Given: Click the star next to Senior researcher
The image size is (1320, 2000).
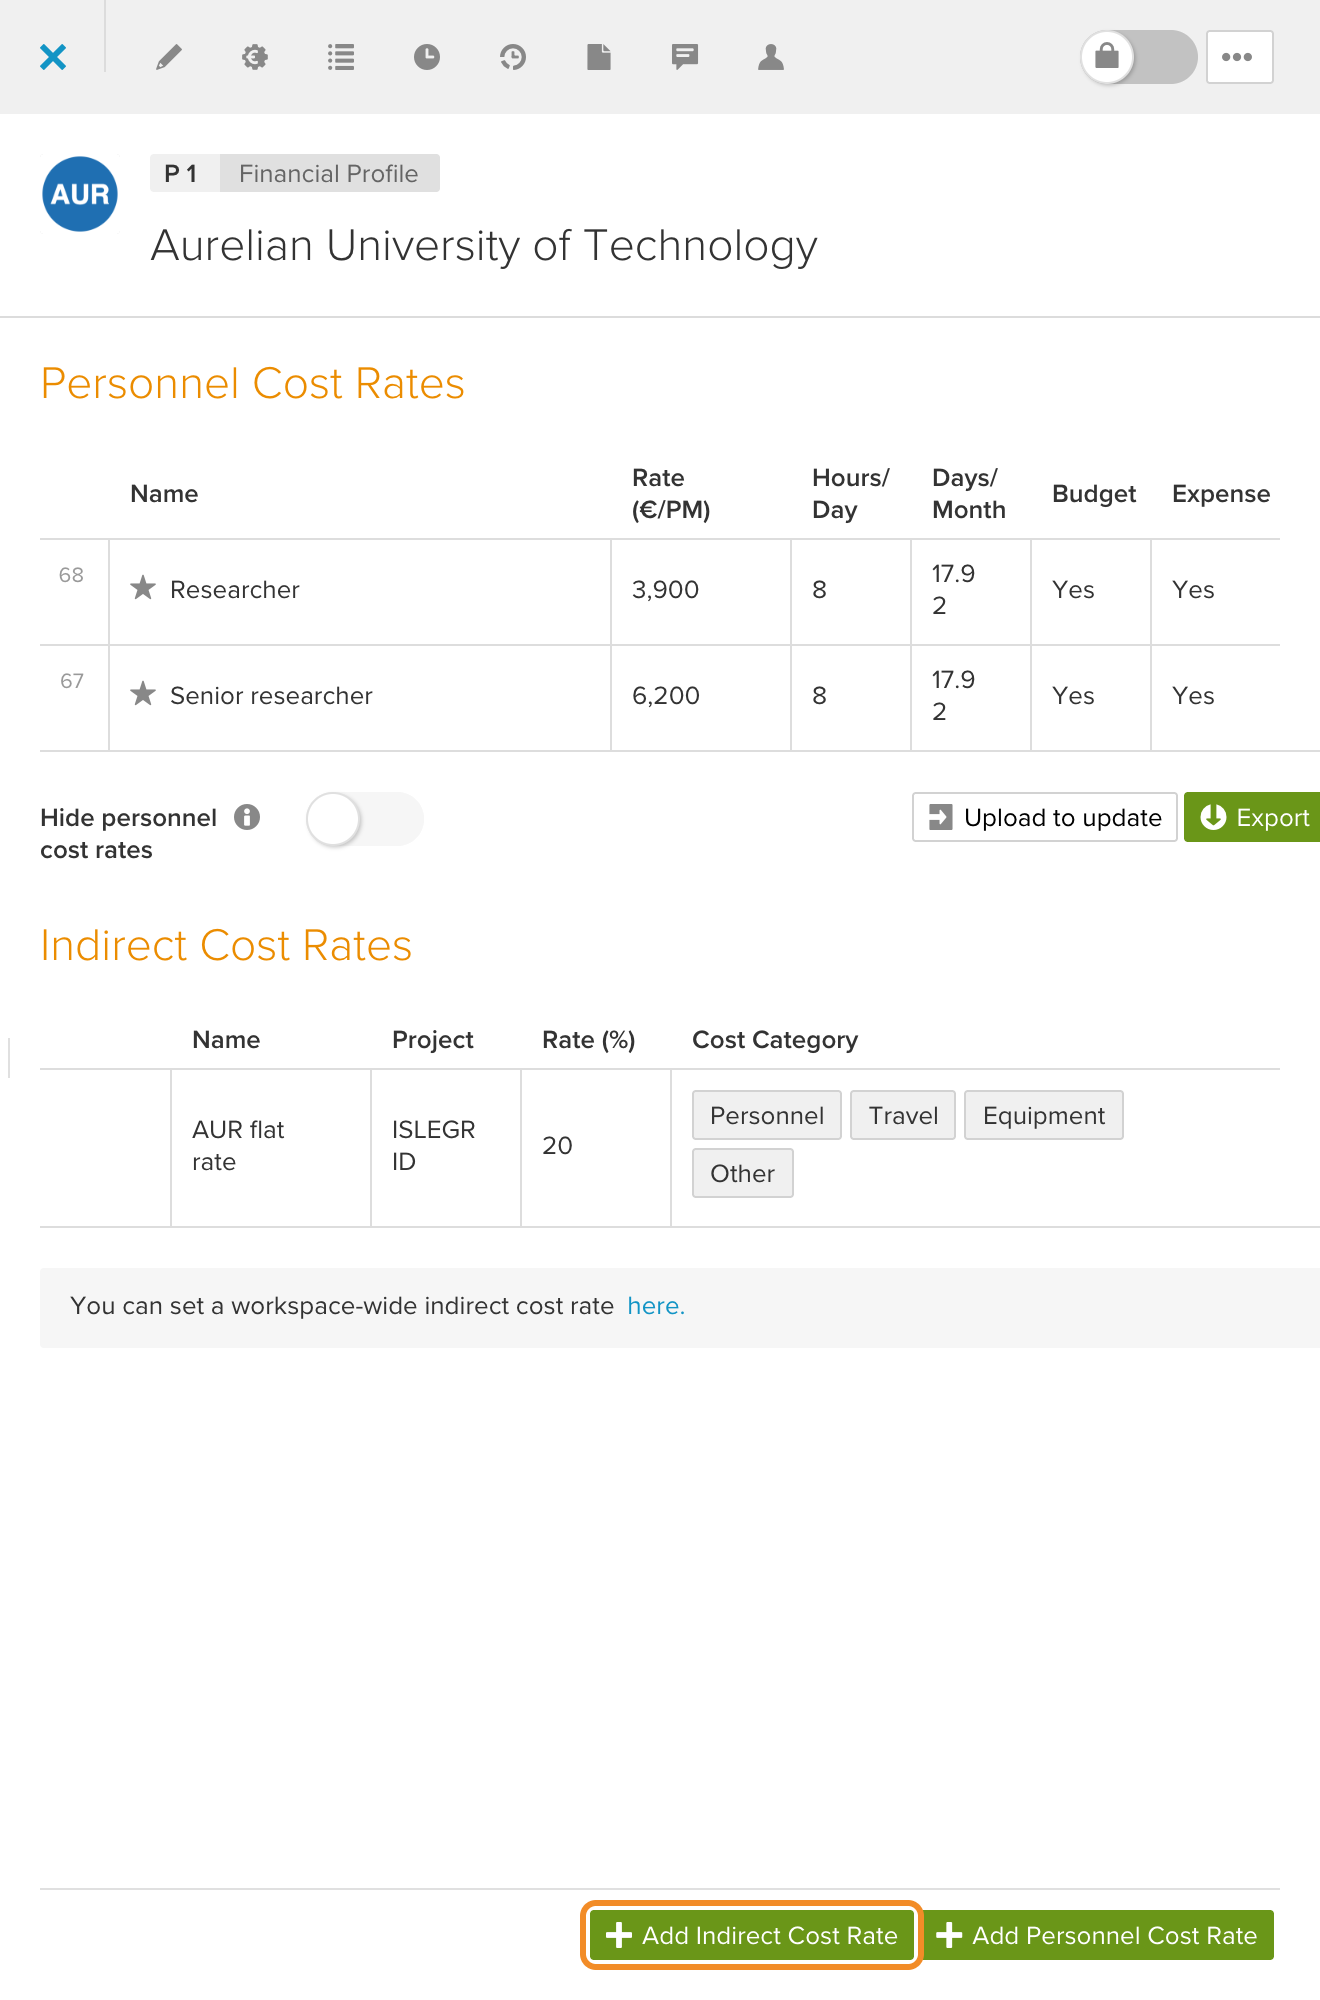Looking at the screenshot, I should coord(143,694).
